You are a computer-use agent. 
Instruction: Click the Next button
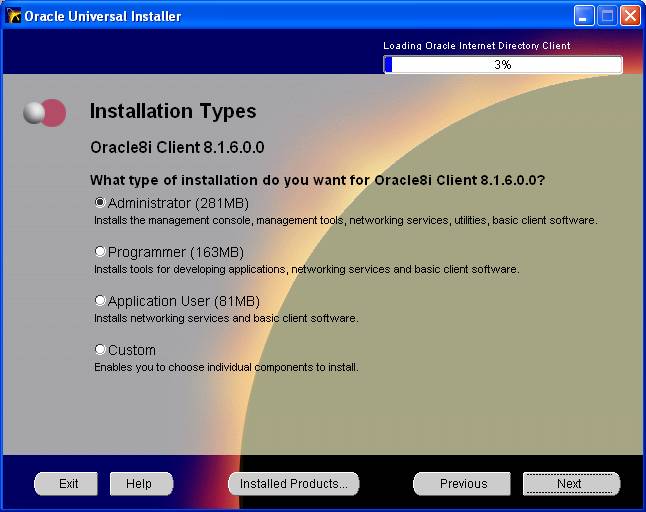(571, 484)
